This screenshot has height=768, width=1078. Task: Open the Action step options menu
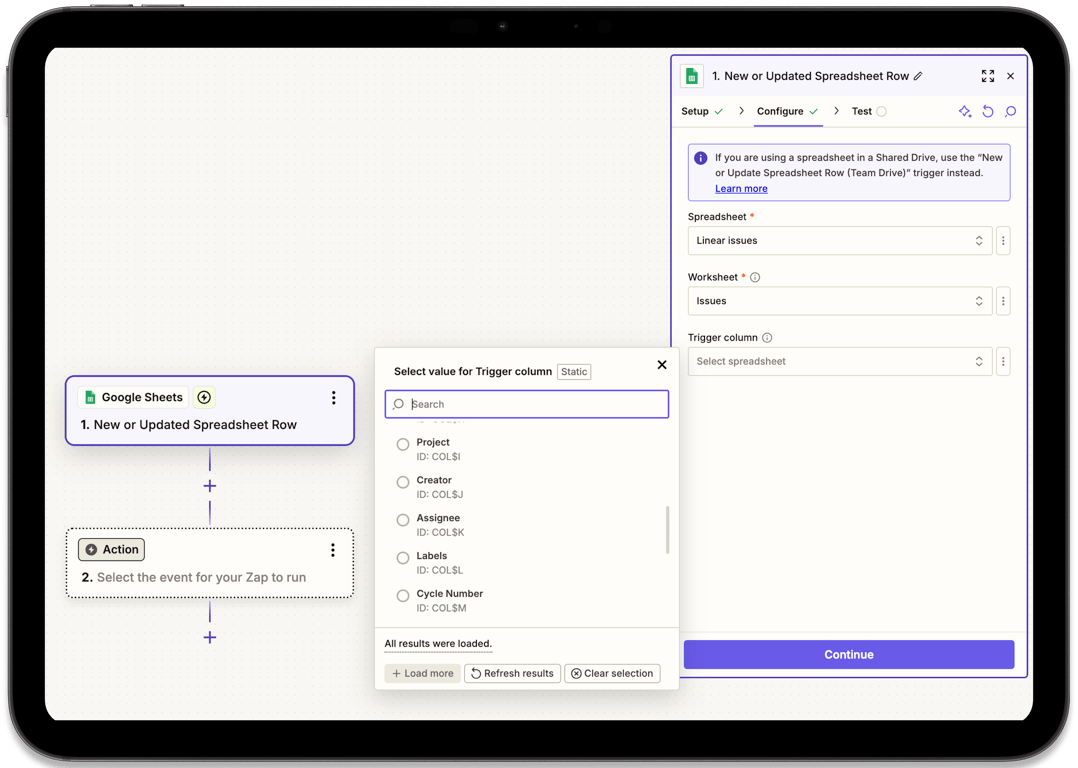333,550
